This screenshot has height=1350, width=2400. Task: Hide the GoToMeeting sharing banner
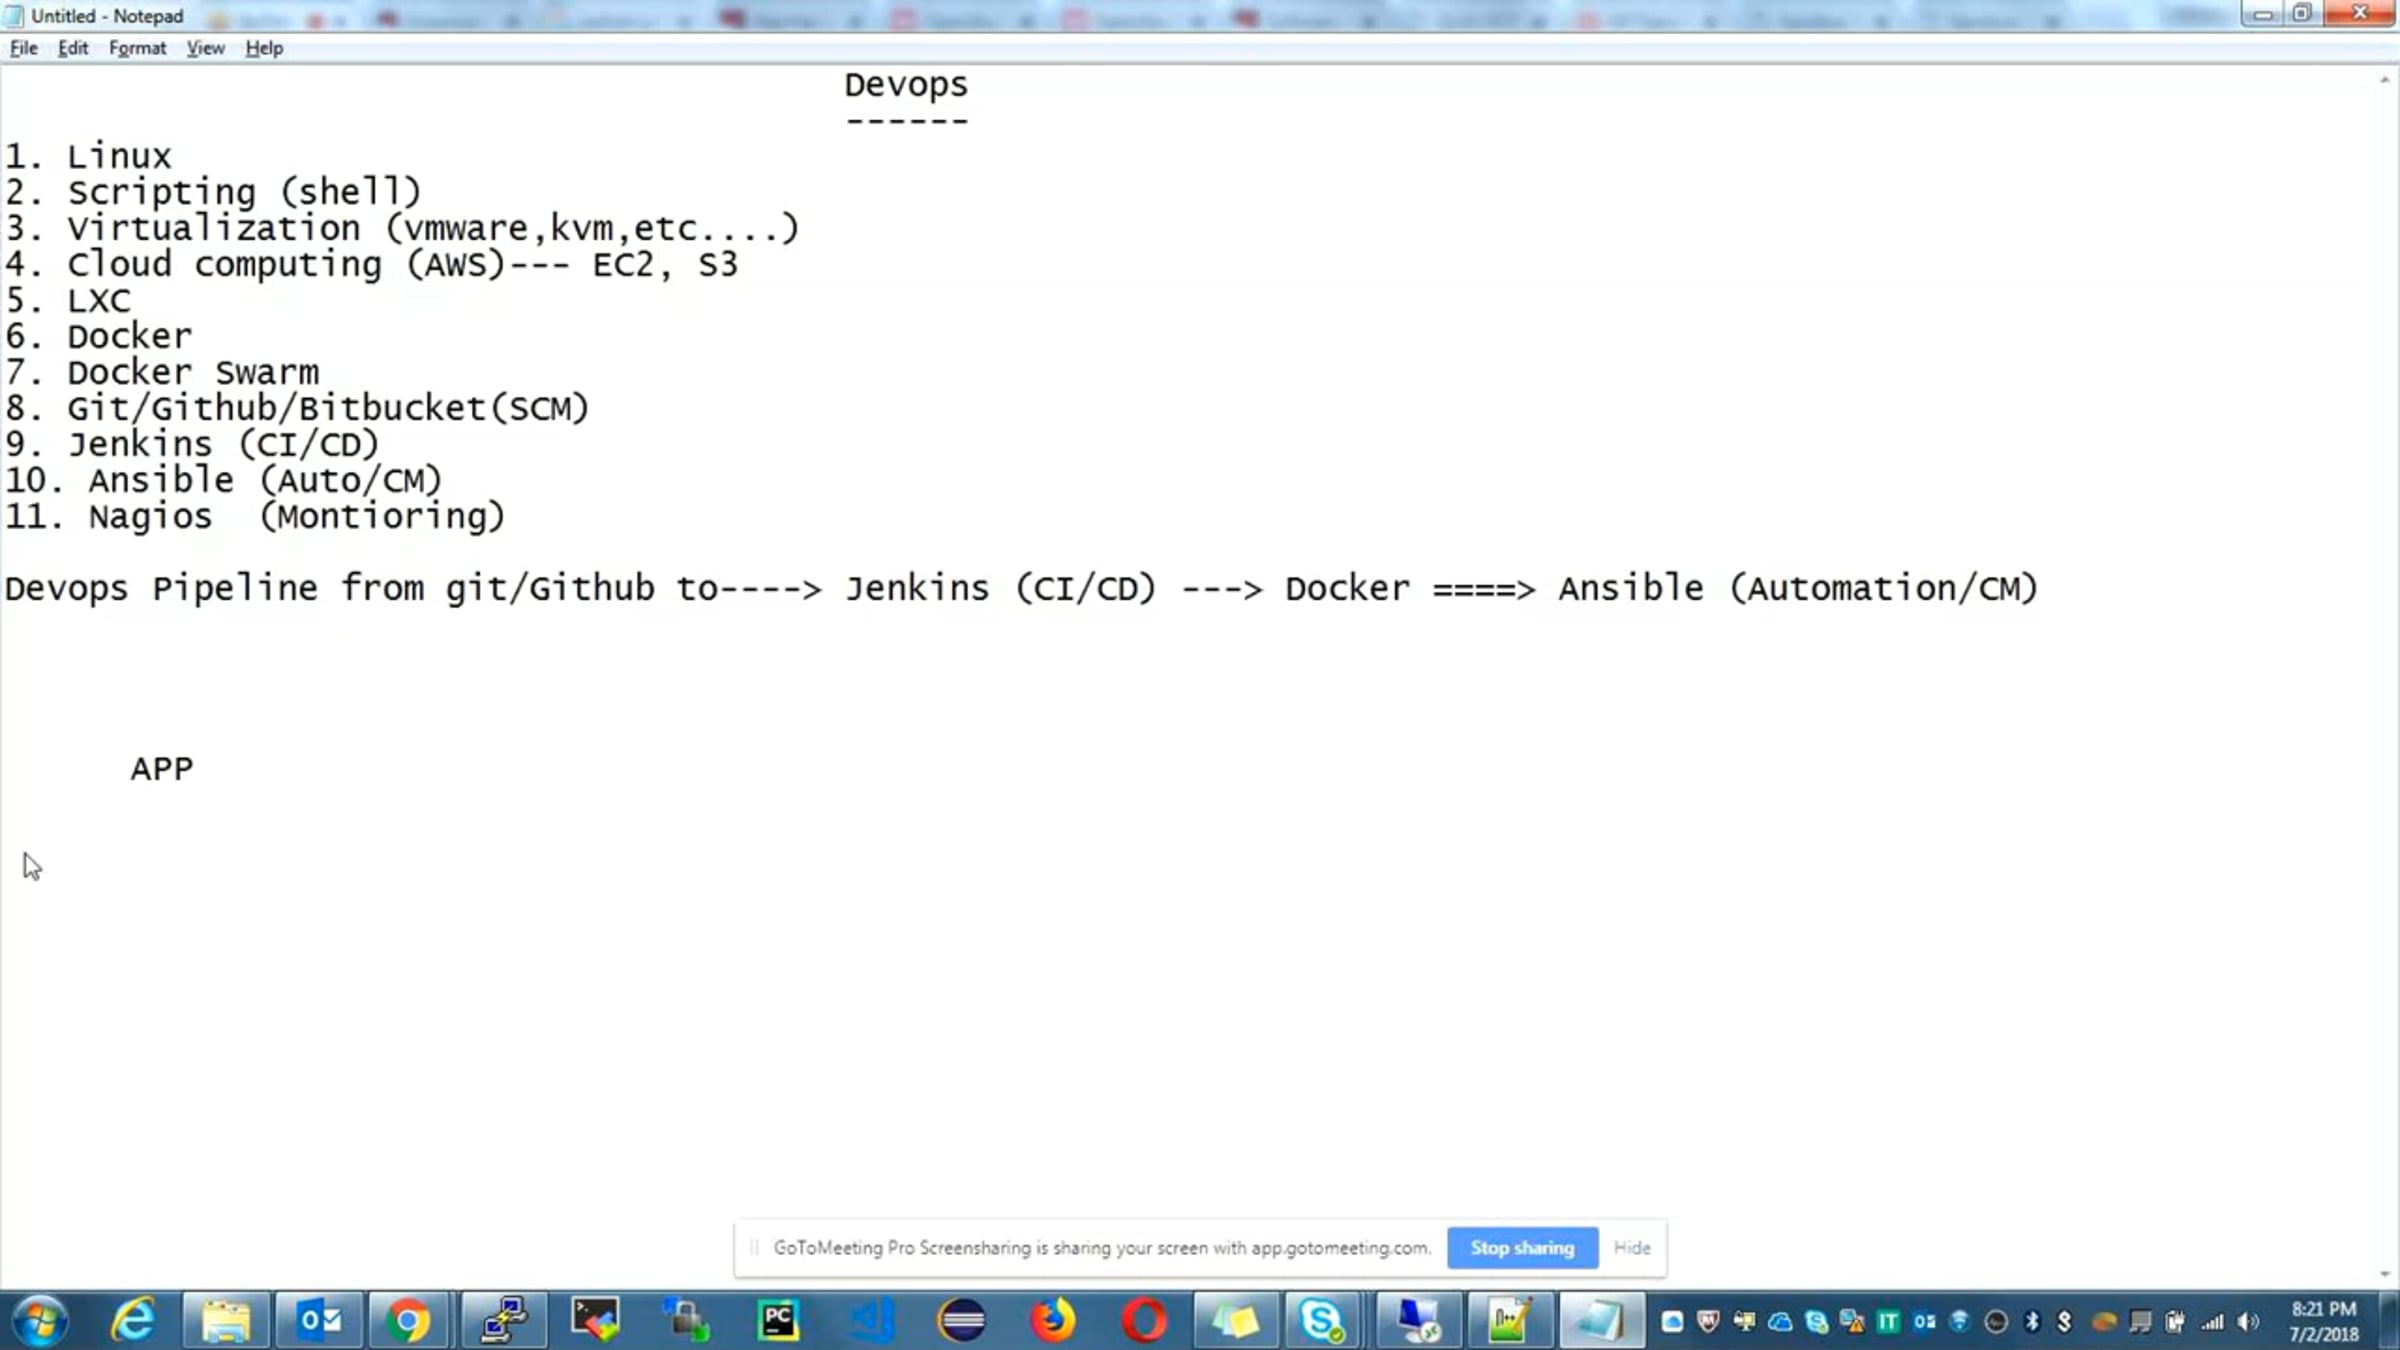1631,1247
